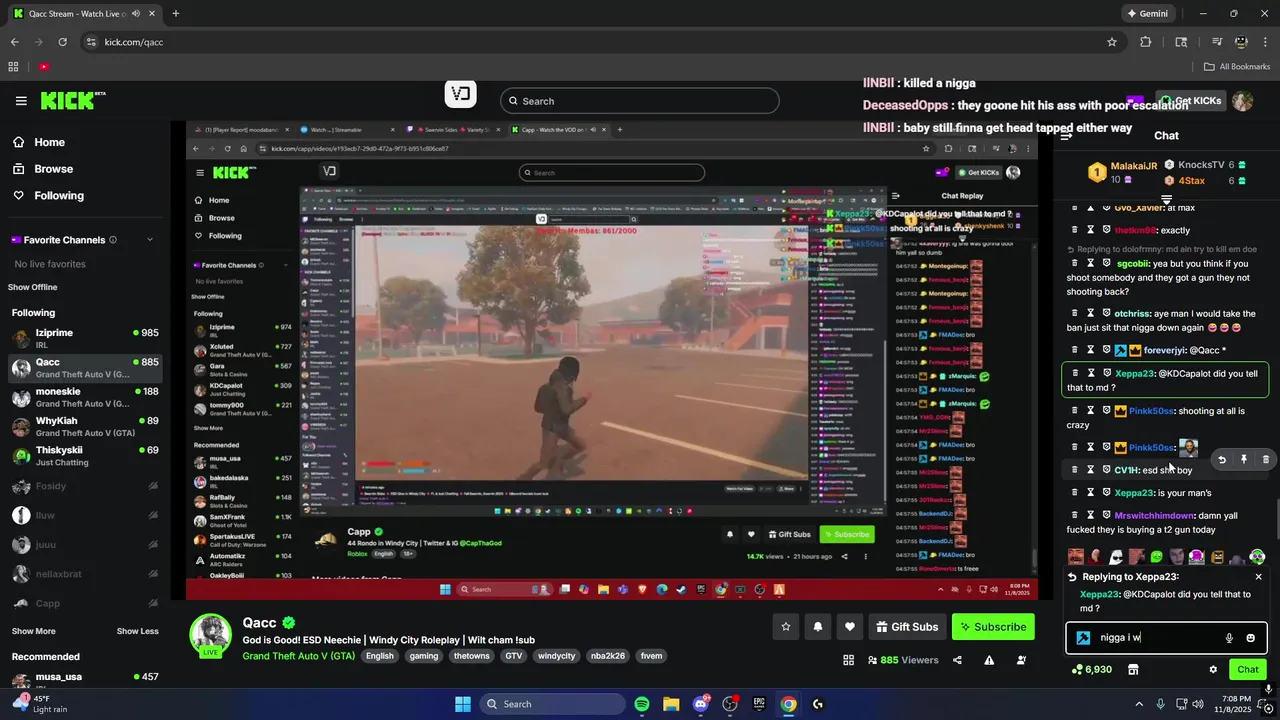Toggle the bell notifications for Qacc
Screen dimensions: 1280x720
tap(818, 627)
